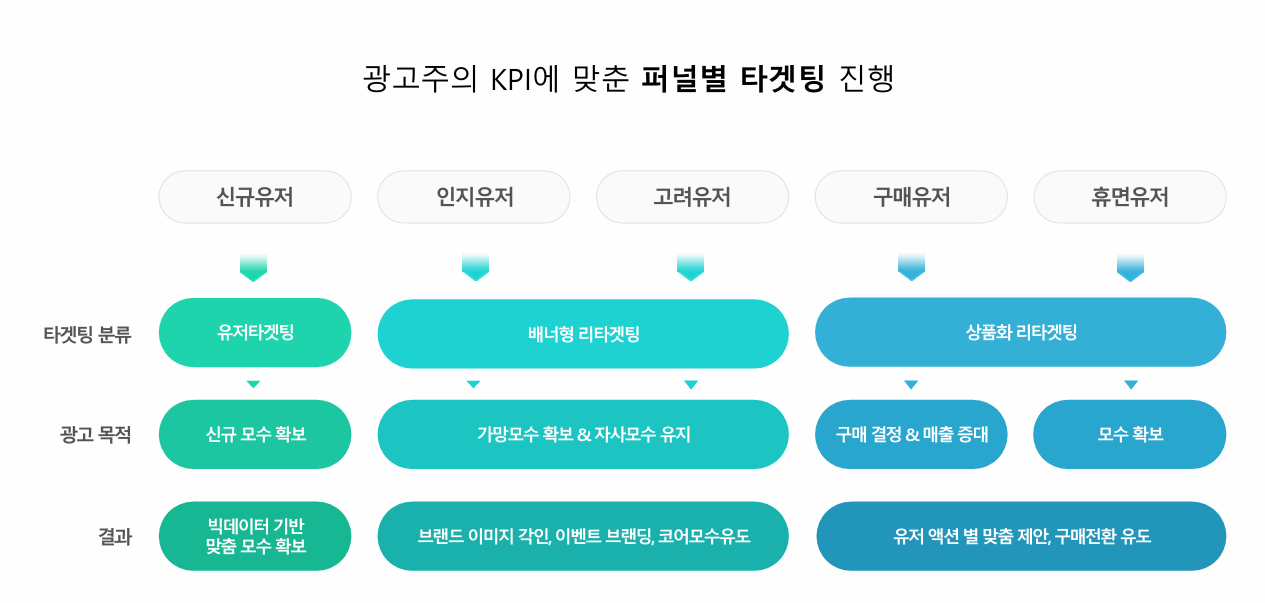Viewport: 1265px width, 603px height.
Task: Click the blue arrow icon under 구매유저
Action: click(x=911, y=268)
